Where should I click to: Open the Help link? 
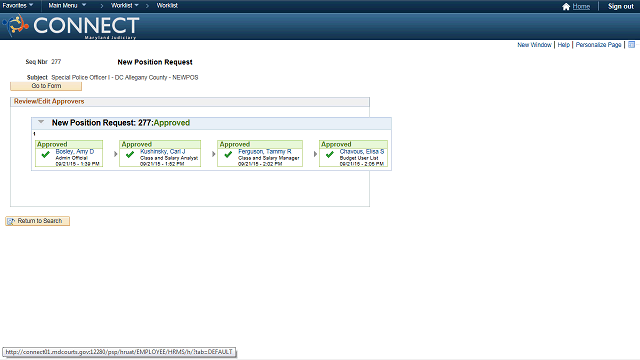(563, 45)
